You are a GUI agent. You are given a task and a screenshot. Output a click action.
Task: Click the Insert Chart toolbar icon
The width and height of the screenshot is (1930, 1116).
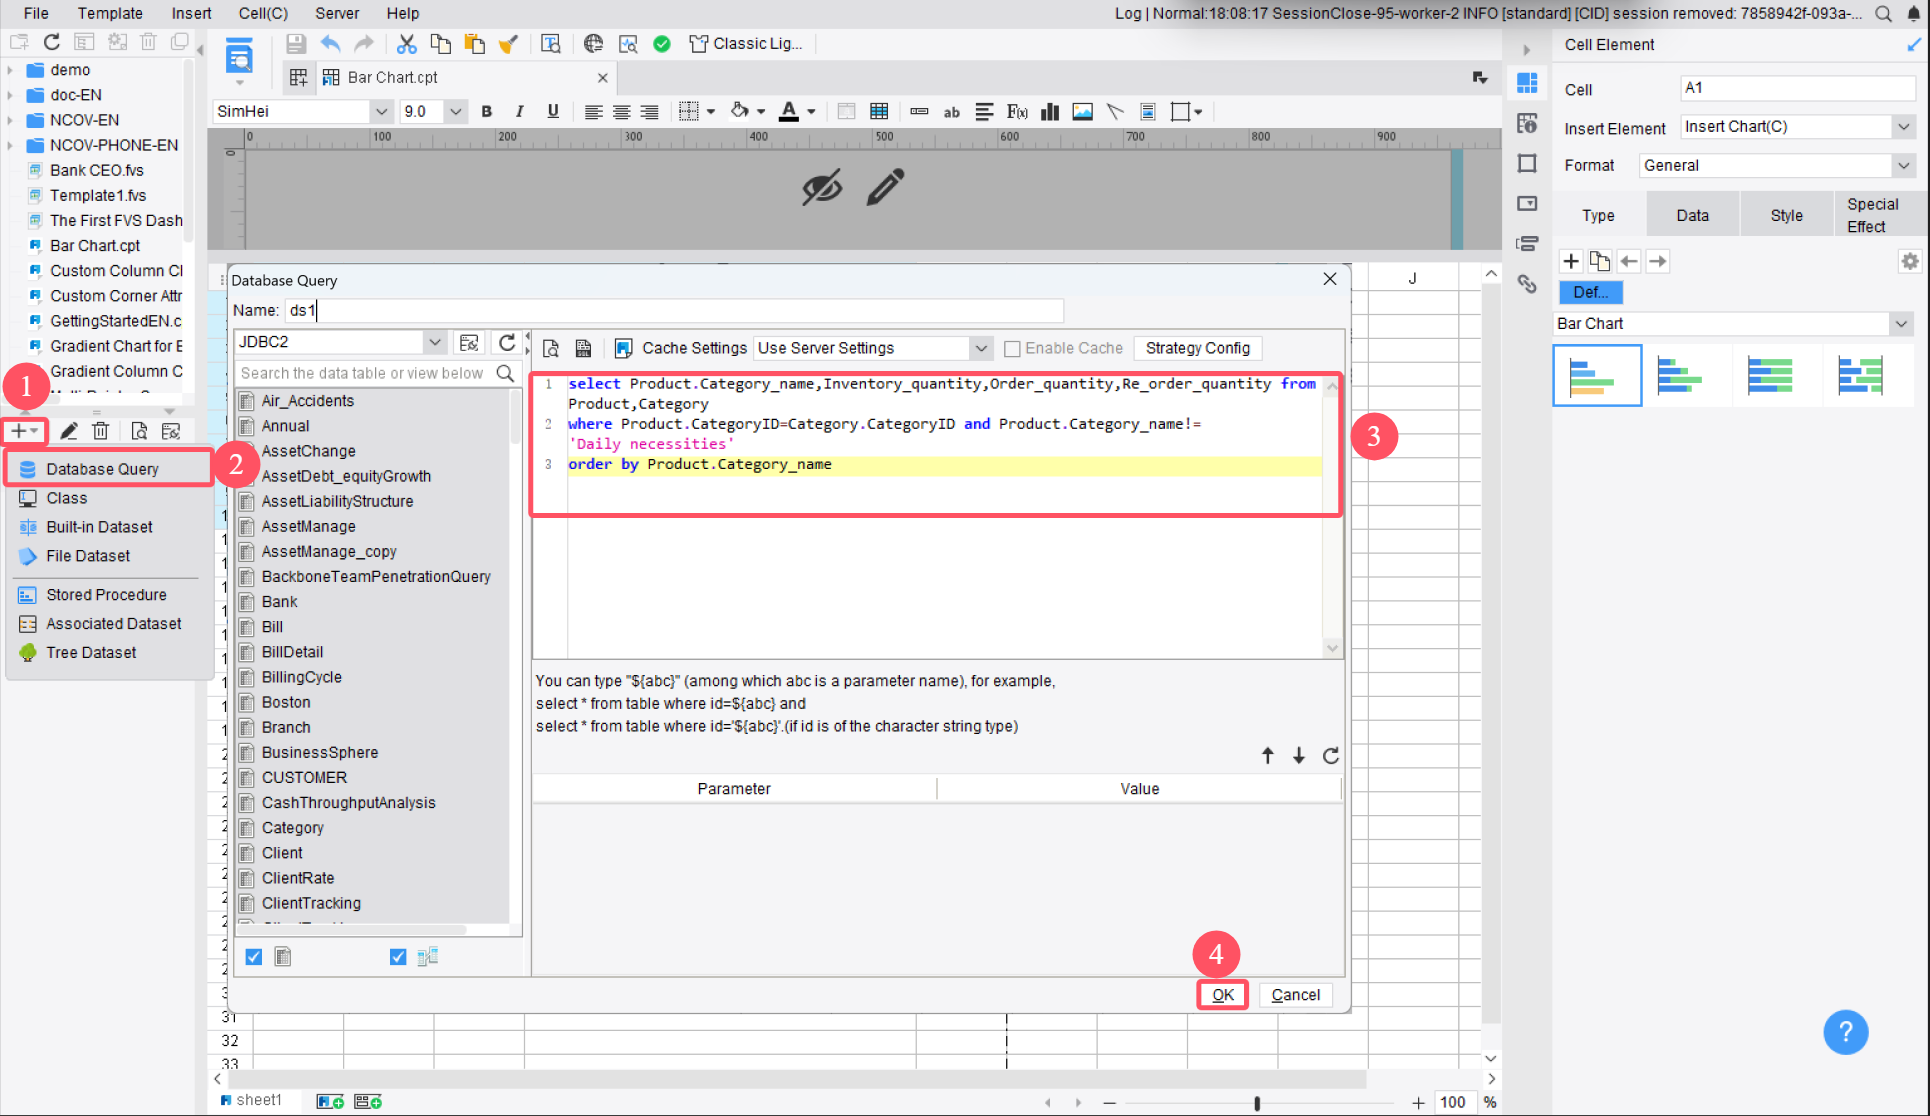[1049, 111]
